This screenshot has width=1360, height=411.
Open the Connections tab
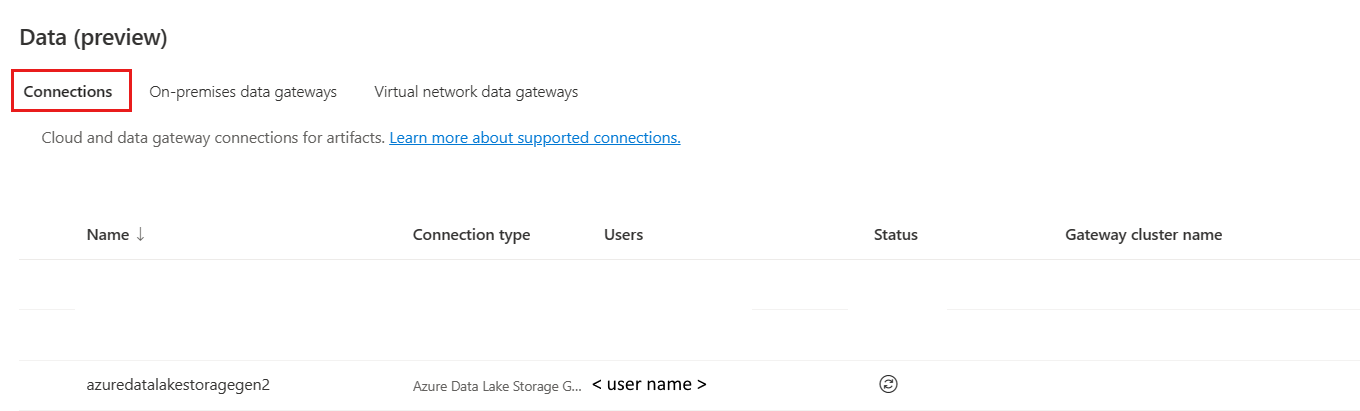click(68, 91)
